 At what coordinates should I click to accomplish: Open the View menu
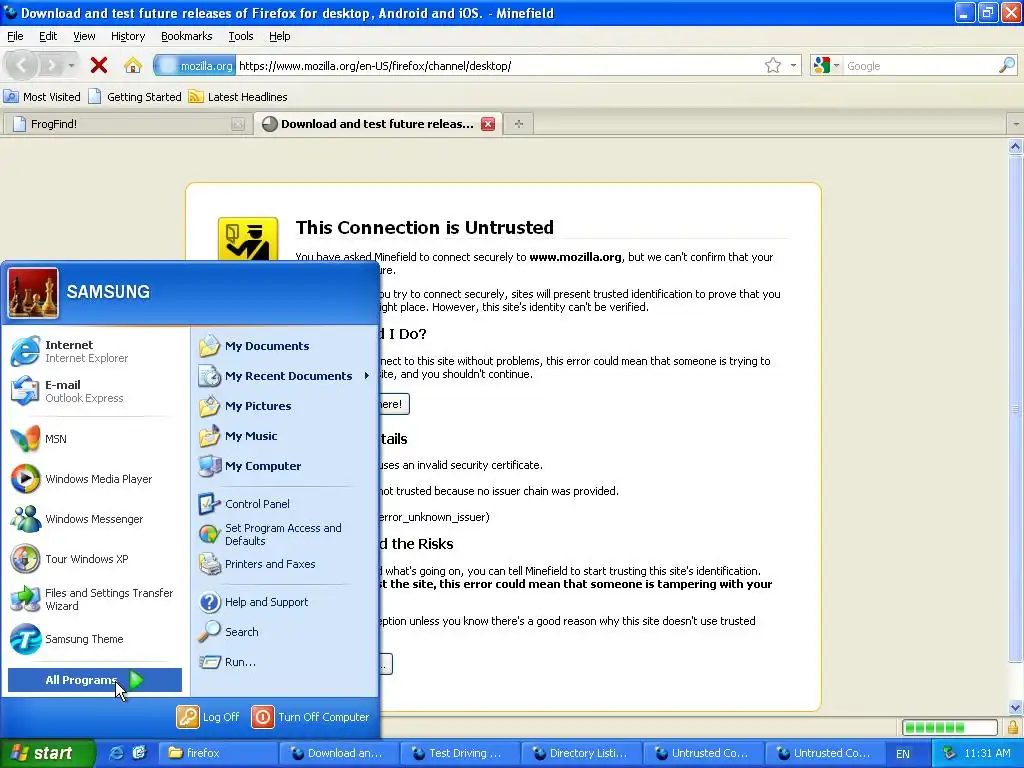point(84,36)
